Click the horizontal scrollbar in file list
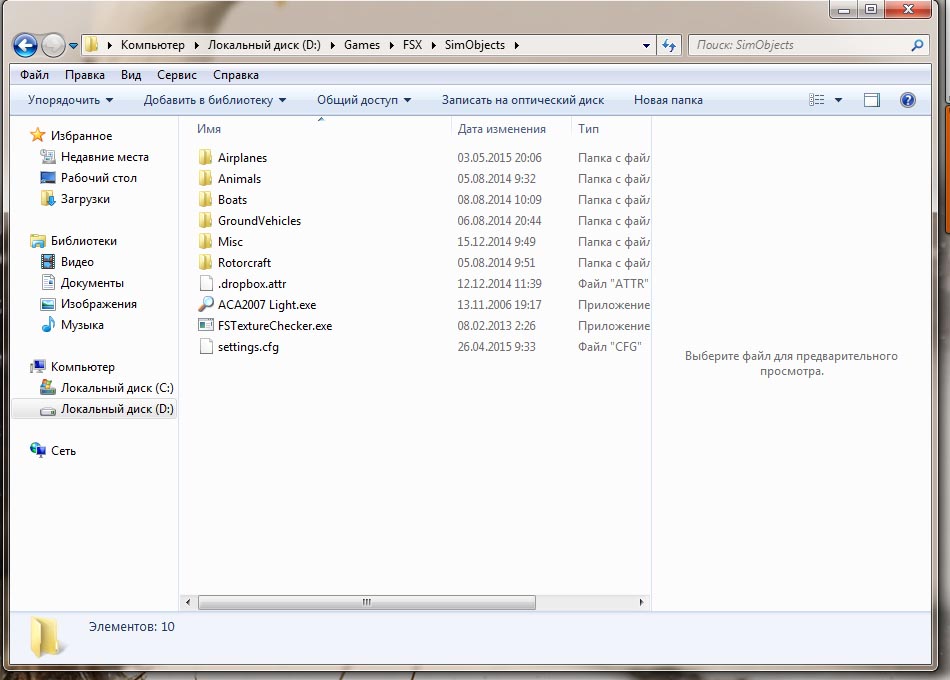Viewport: 950px width, 680px height. [366, 602]
